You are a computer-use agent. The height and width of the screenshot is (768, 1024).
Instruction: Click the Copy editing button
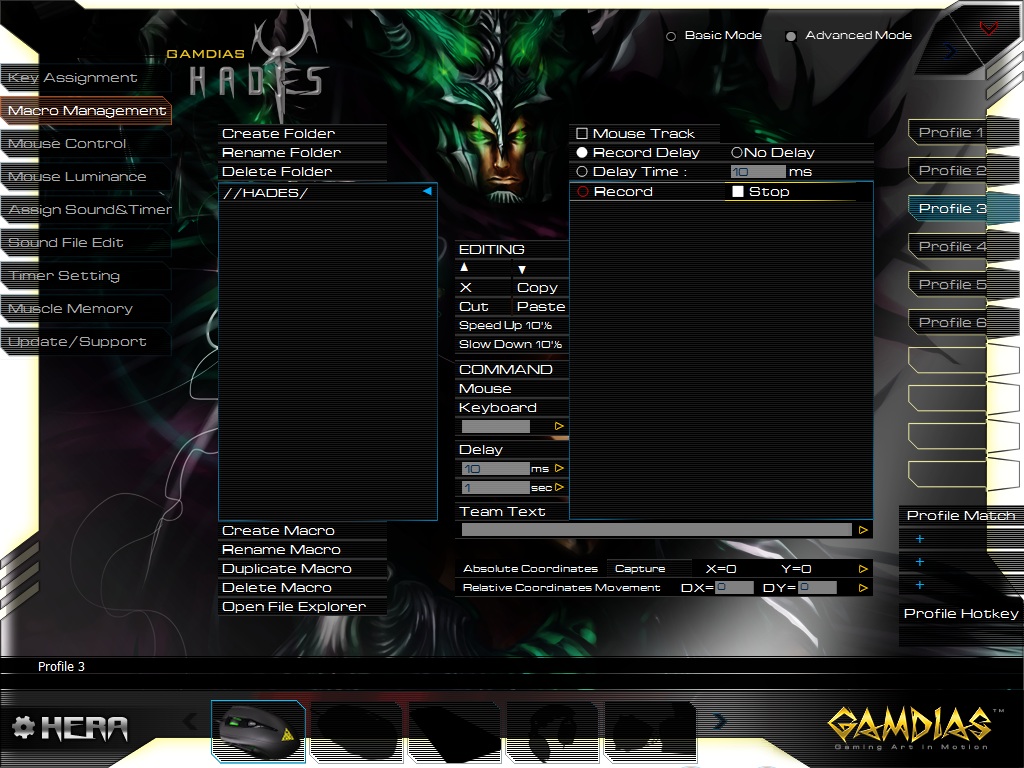coord(539,287)
